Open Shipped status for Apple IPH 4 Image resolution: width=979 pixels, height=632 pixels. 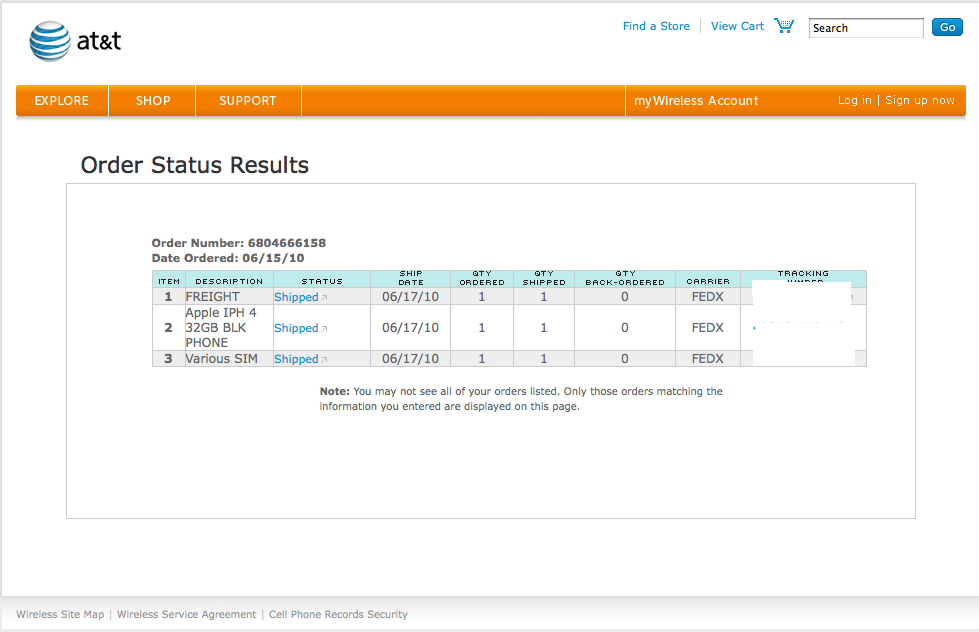[x=296, y=328]
